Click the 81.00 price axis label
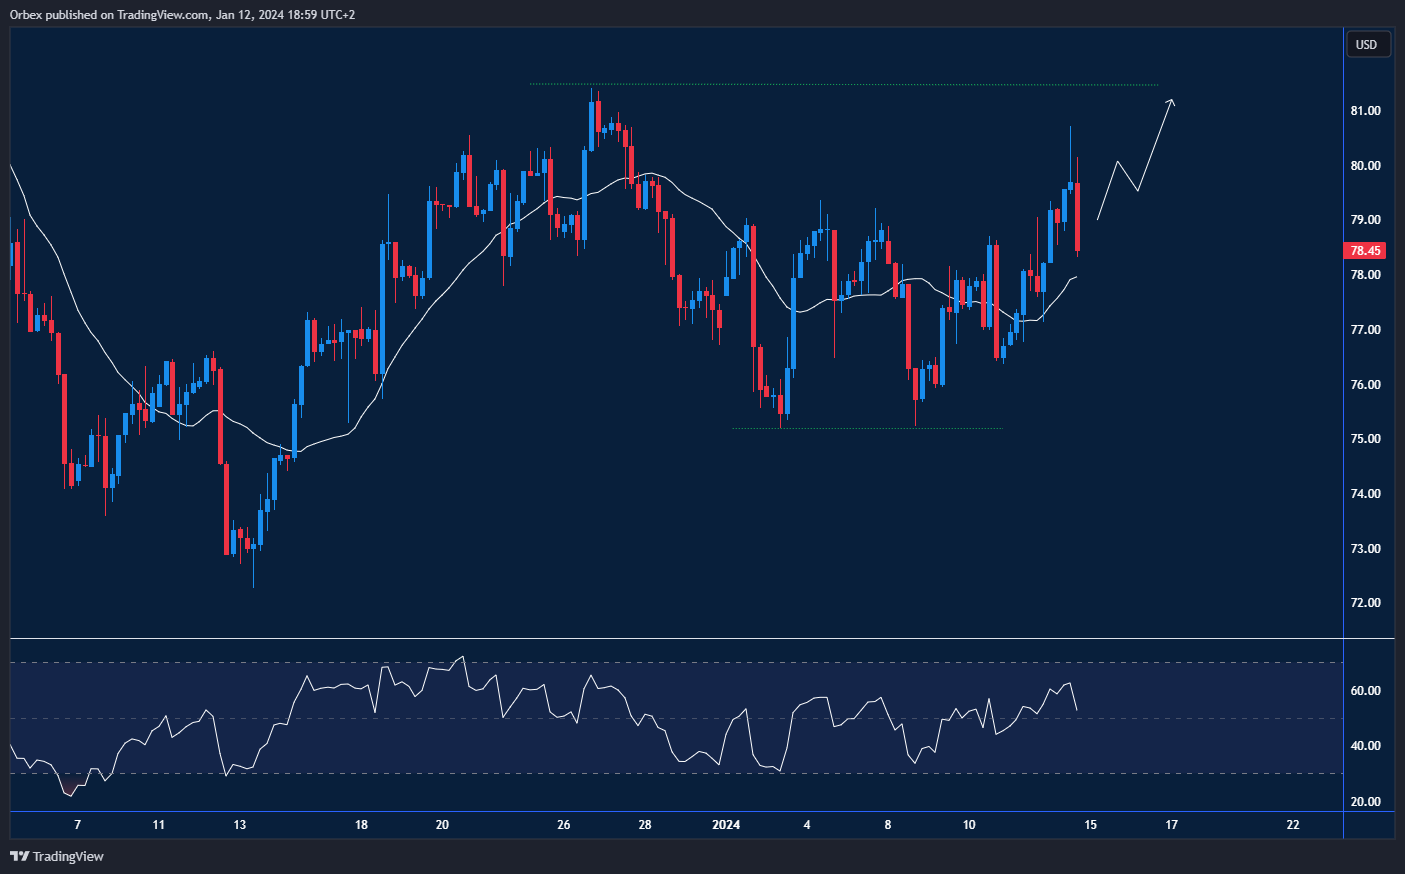Image resolution: width=1405 pixels, height=874 pixels. coord(1365,111)
